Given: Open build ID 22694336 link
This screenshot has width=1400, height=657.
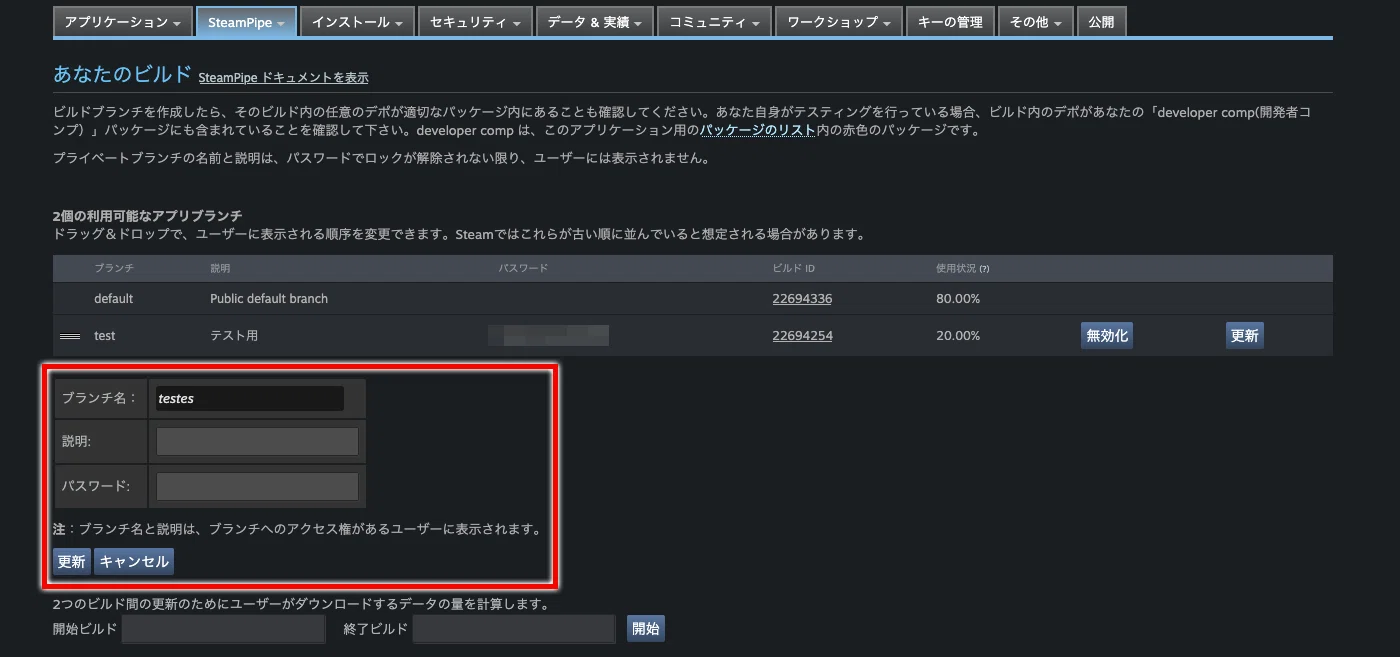Looking at the screenshot, I should (x=802, y=299).
